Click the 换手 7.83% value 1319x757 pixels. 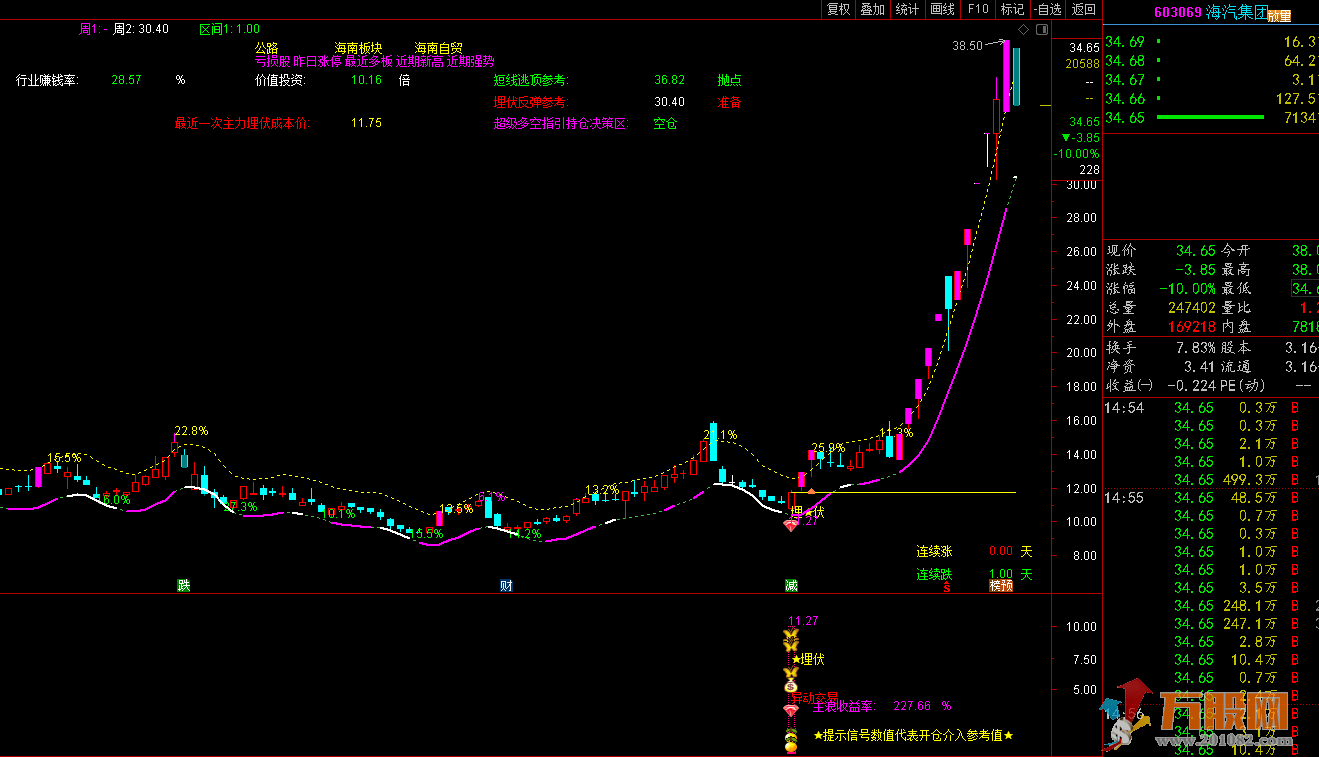[x=1195, y=348]
